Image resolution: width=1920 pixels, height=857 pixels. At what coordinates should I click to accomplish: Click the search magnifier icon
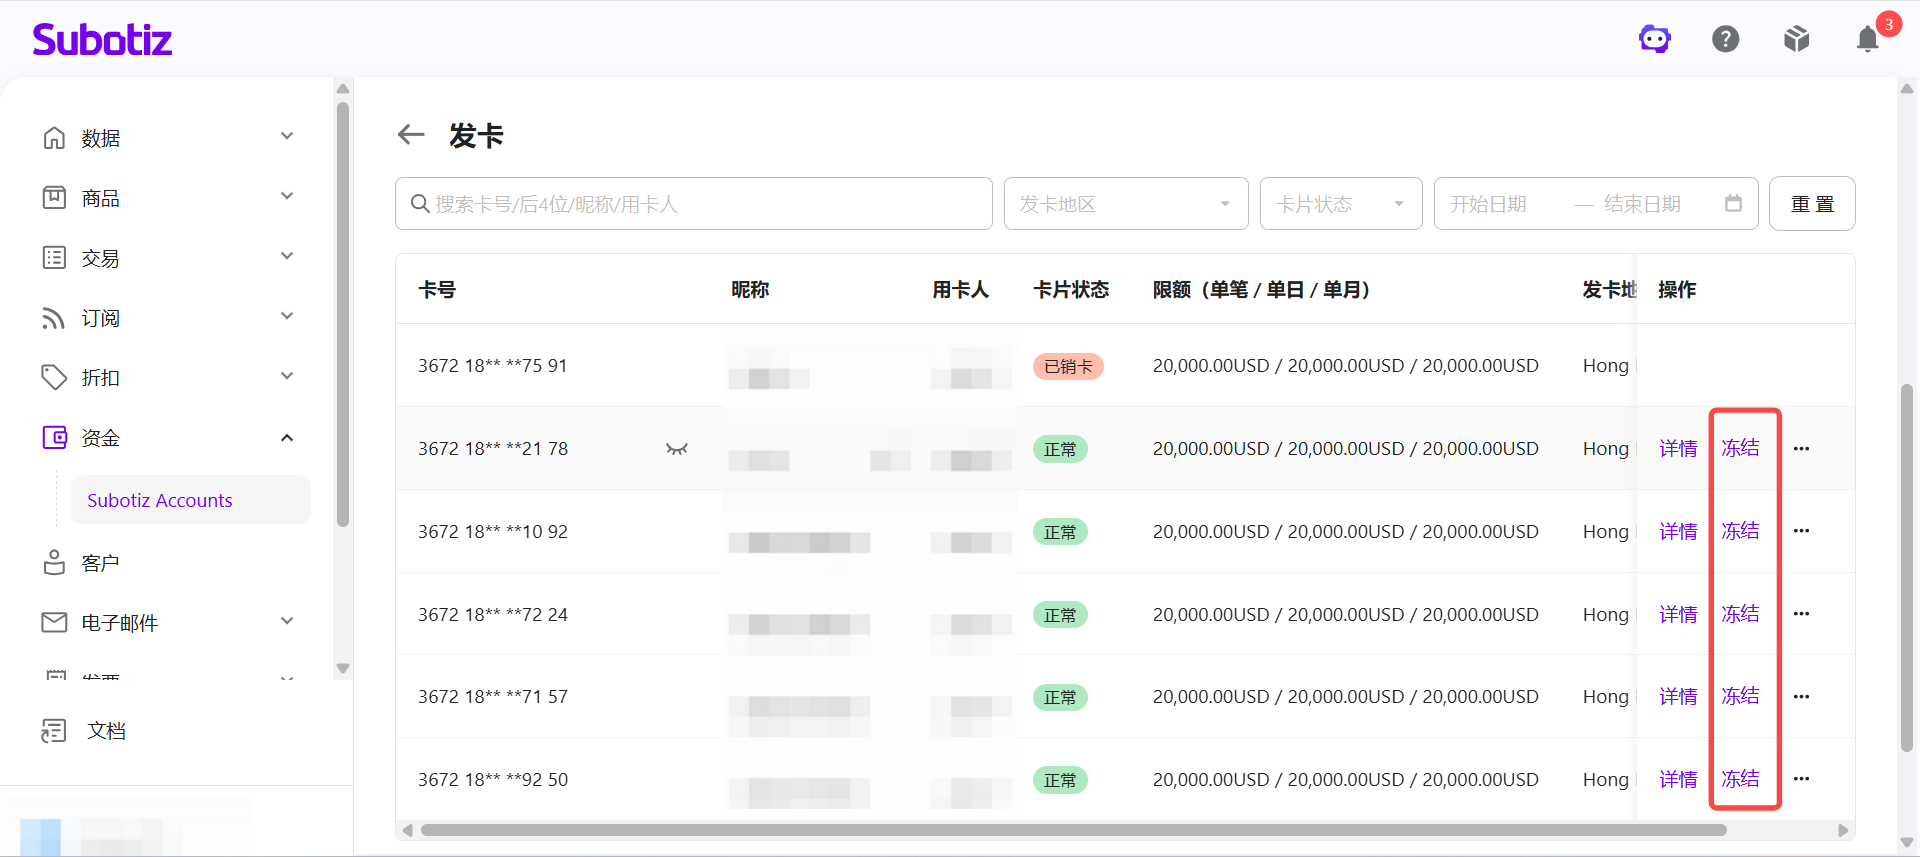pyautogui.click(x=420, y=204)
